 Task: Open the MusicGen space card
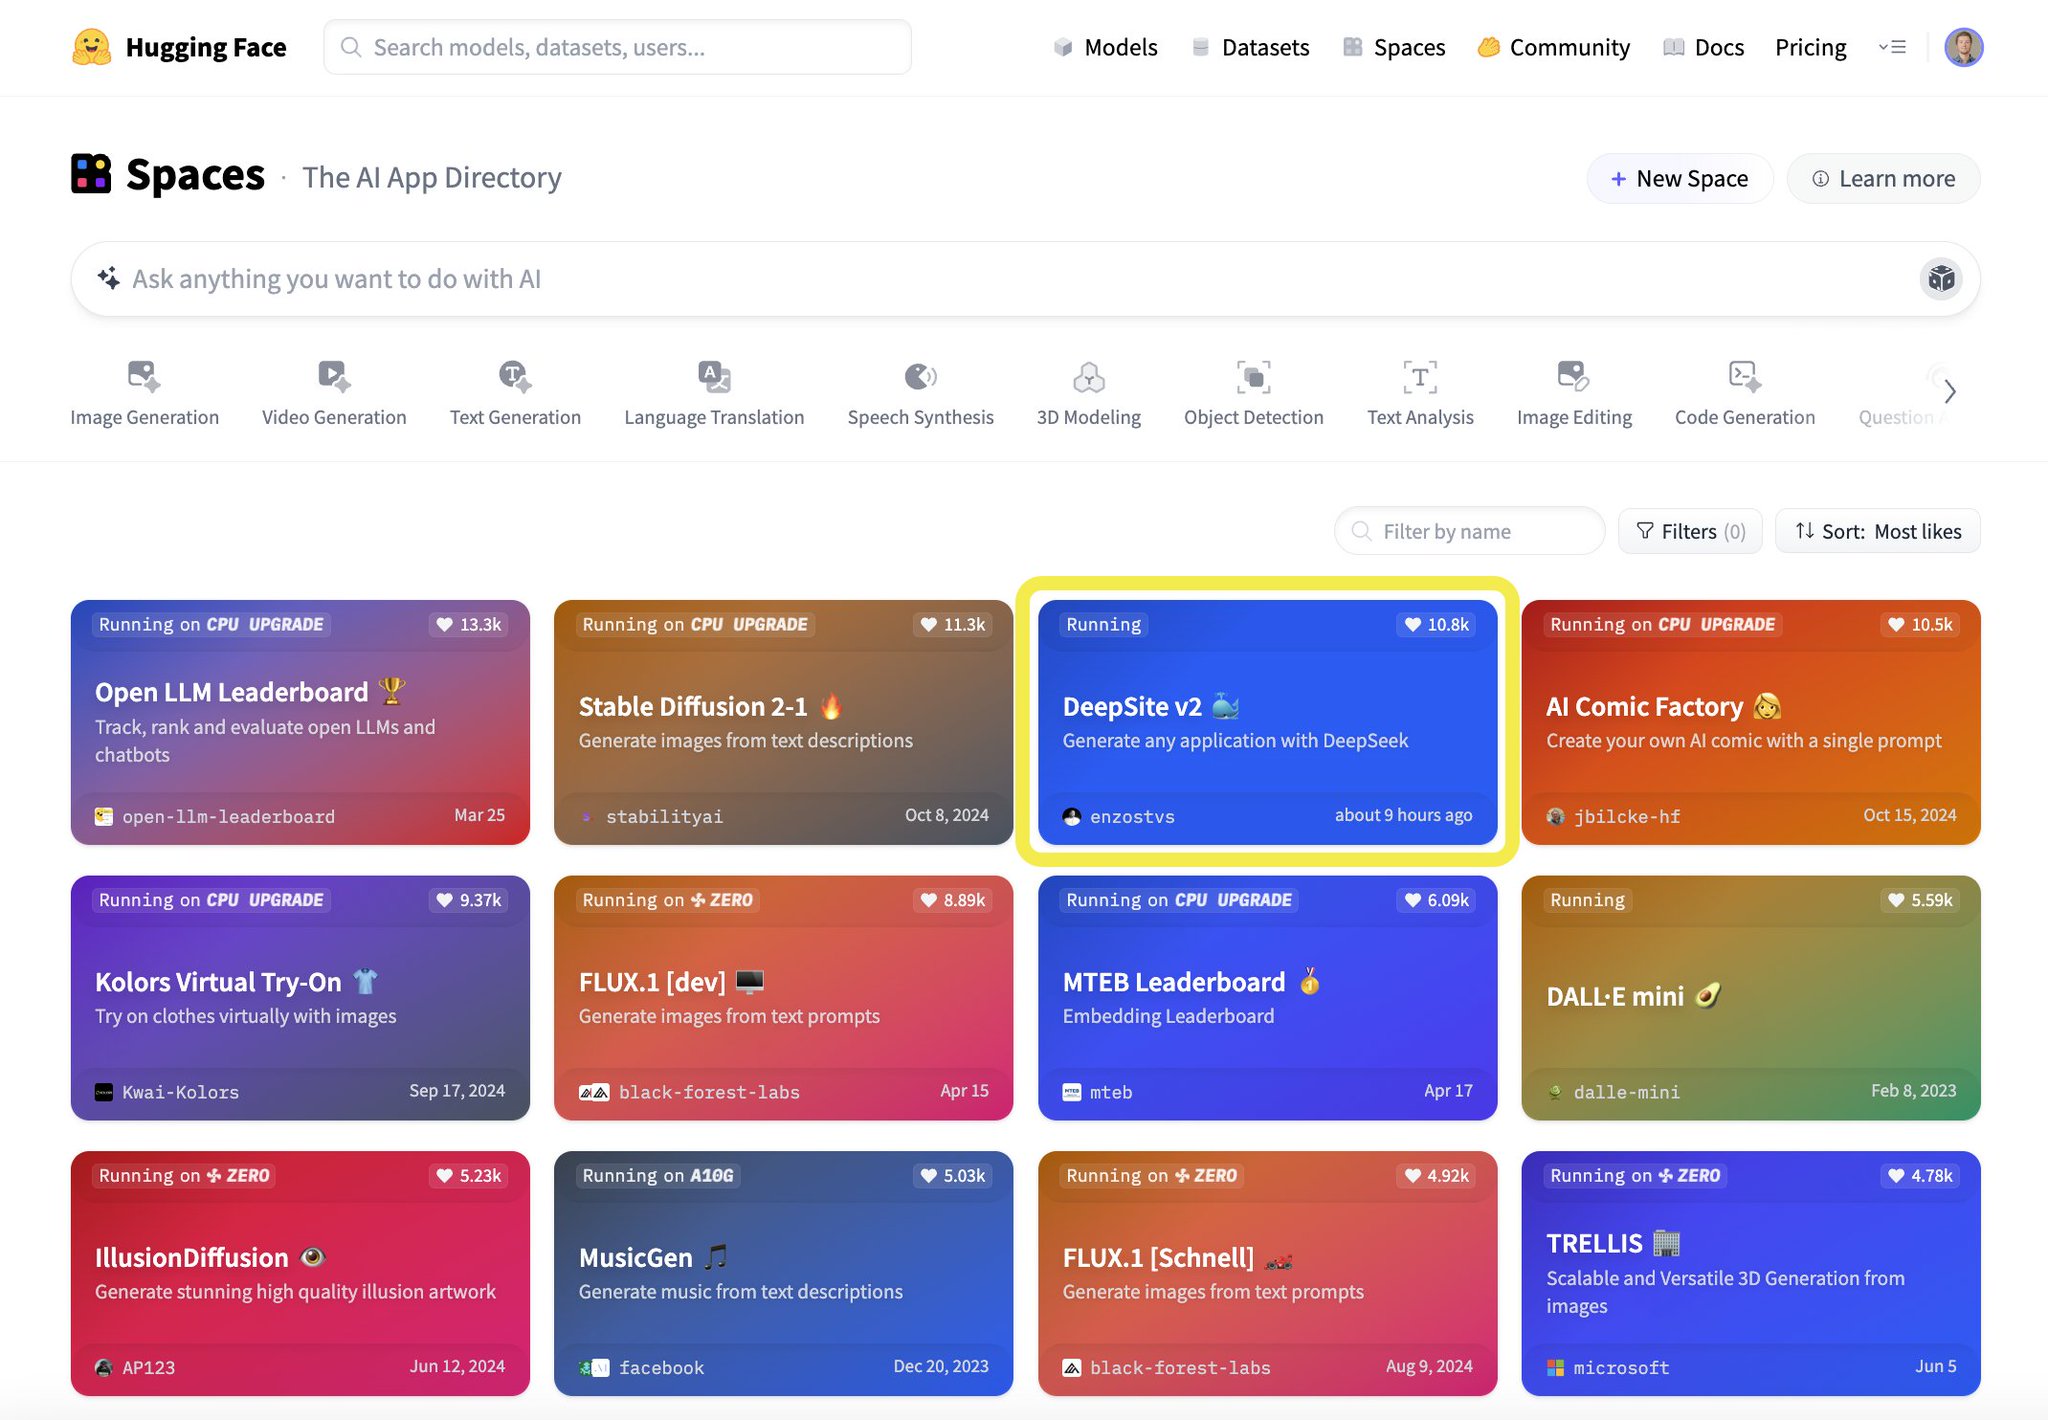coord(783,1273)
